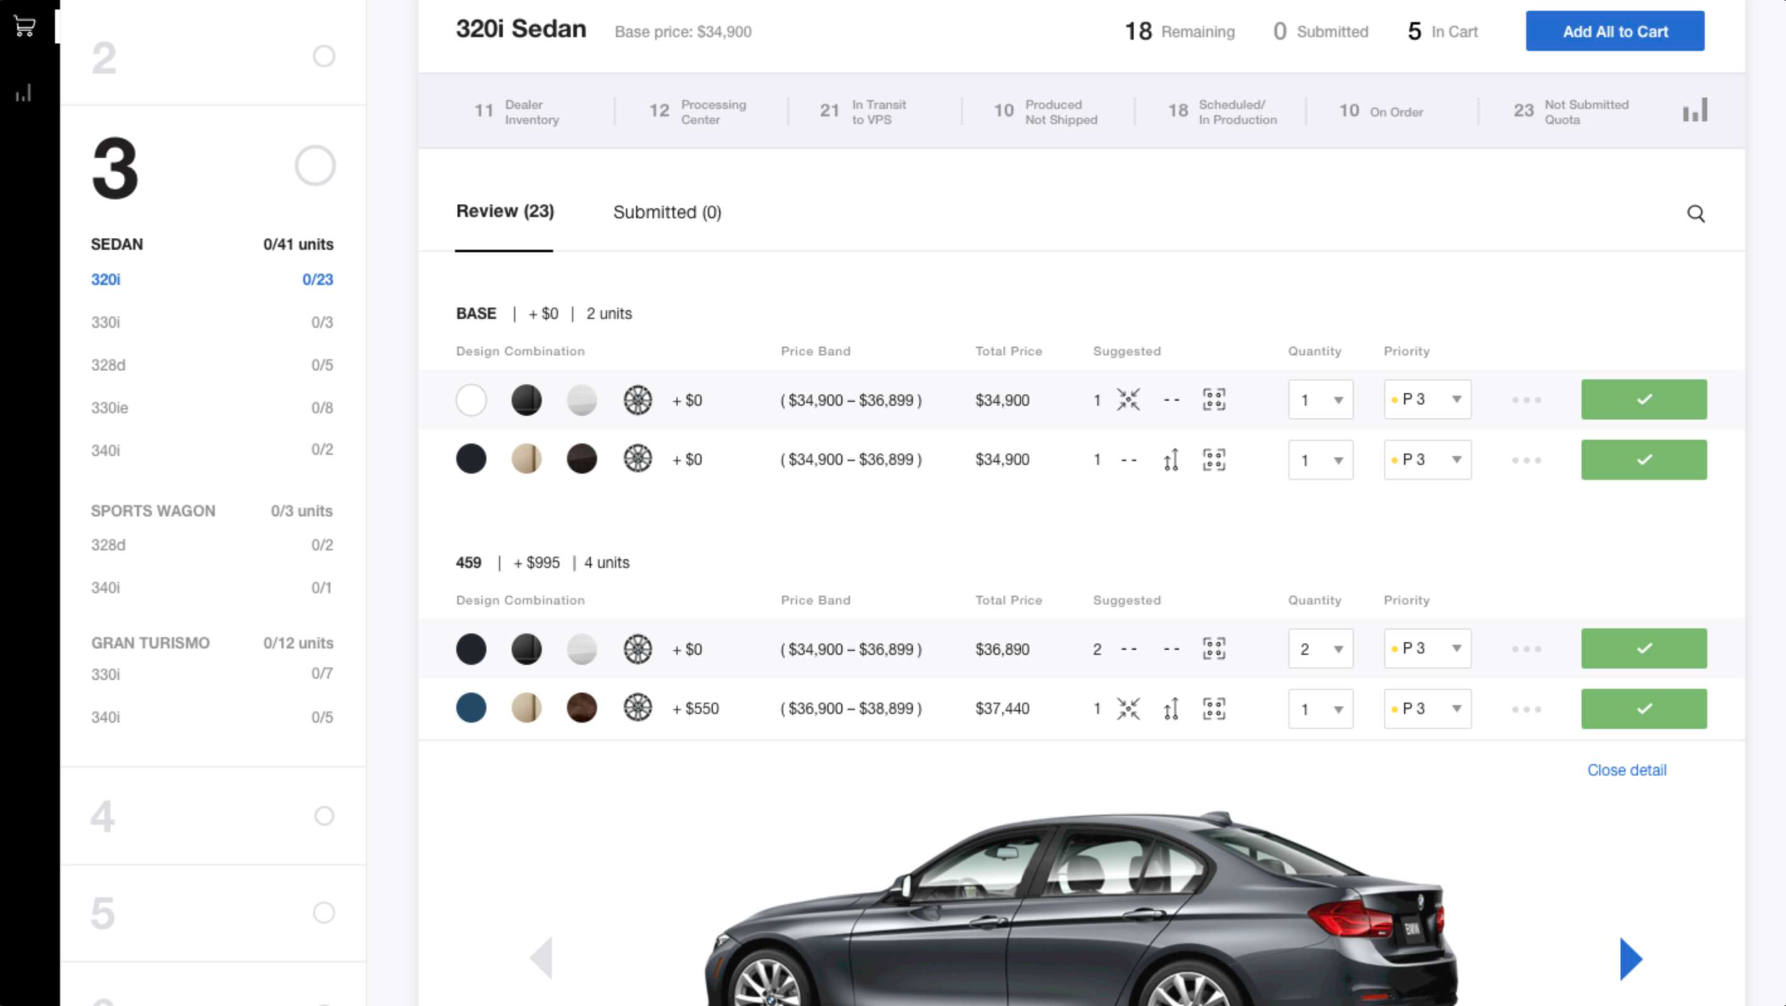Click the In Transit to VPS count
Screen dimensions: 1786x1006
(830, 111)
